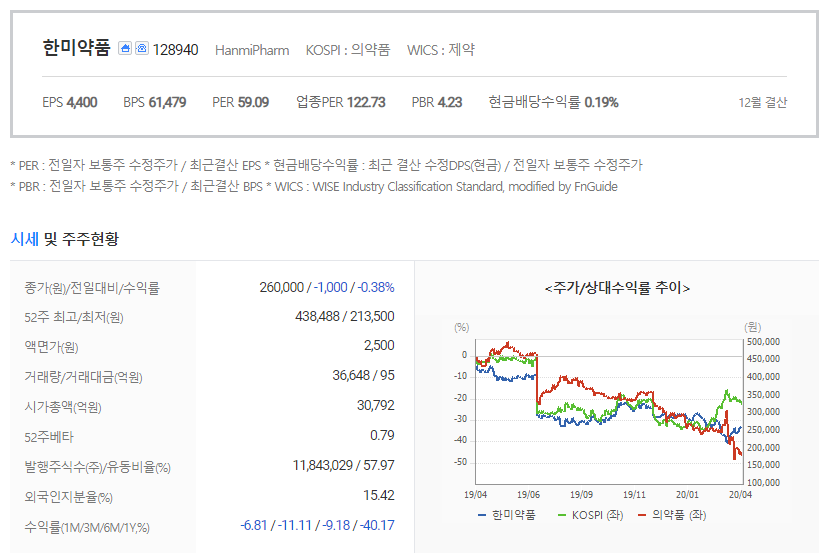Select the 현금배당수익률 0.19% figure
This screenshot has width=831, height=553.
(x=553, y=102)
